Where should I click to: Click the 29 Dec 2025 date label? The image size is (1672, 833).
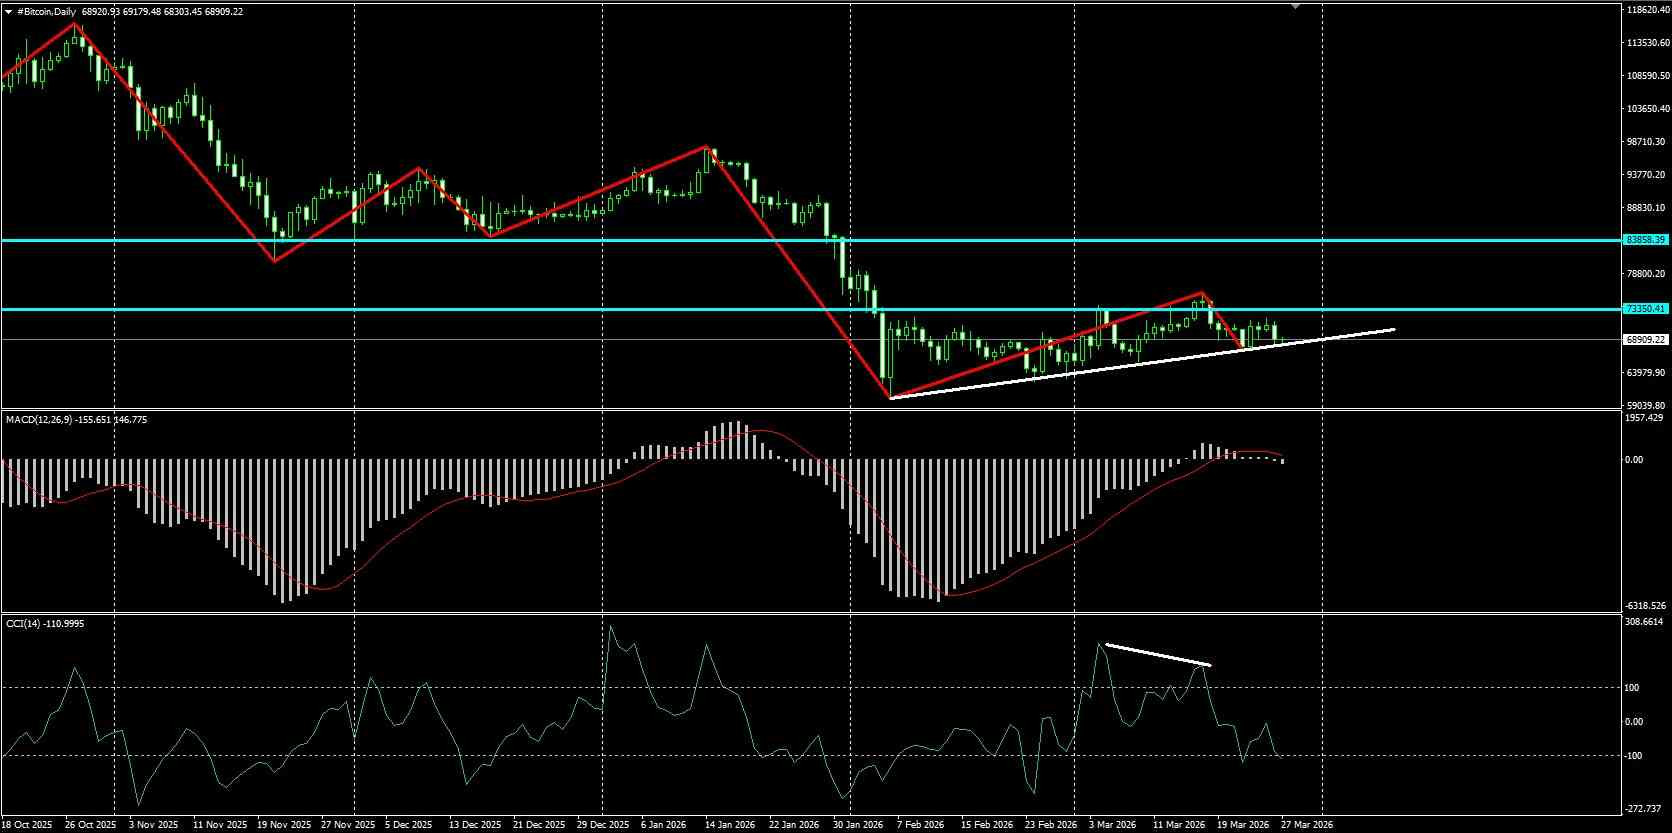(x=602, y=825)
